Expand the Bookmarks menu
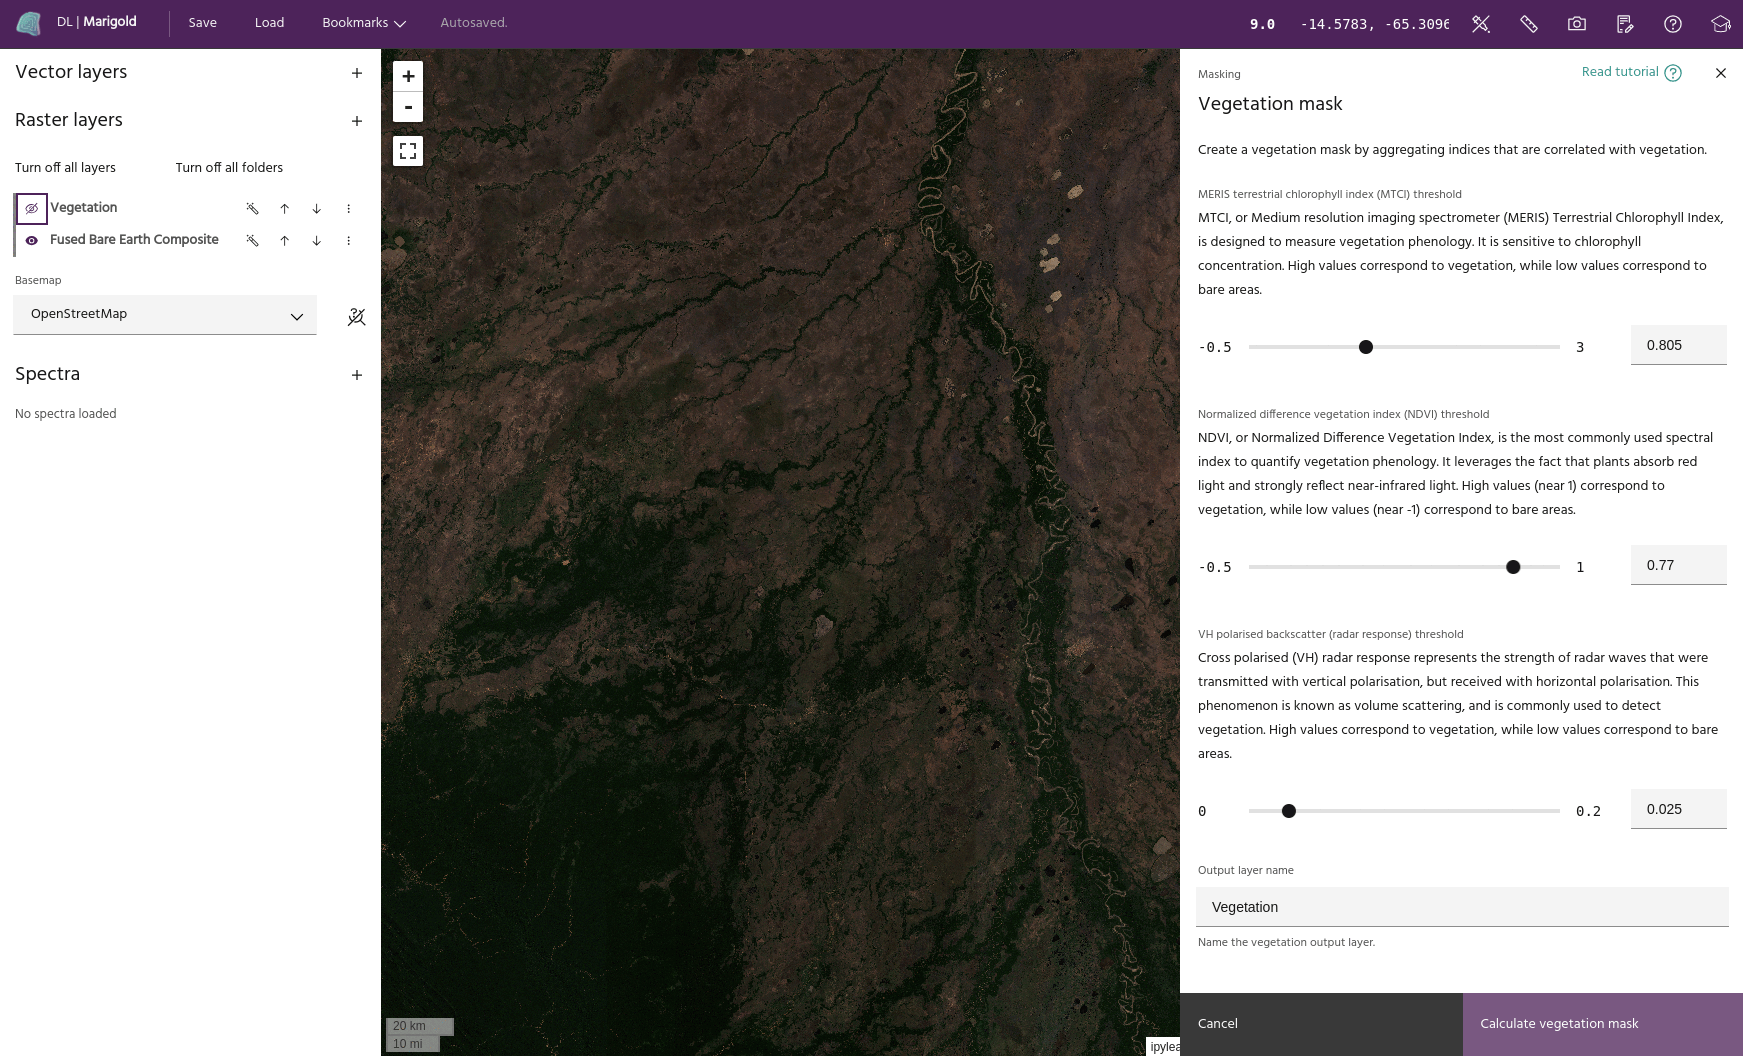 pos(363,23)
